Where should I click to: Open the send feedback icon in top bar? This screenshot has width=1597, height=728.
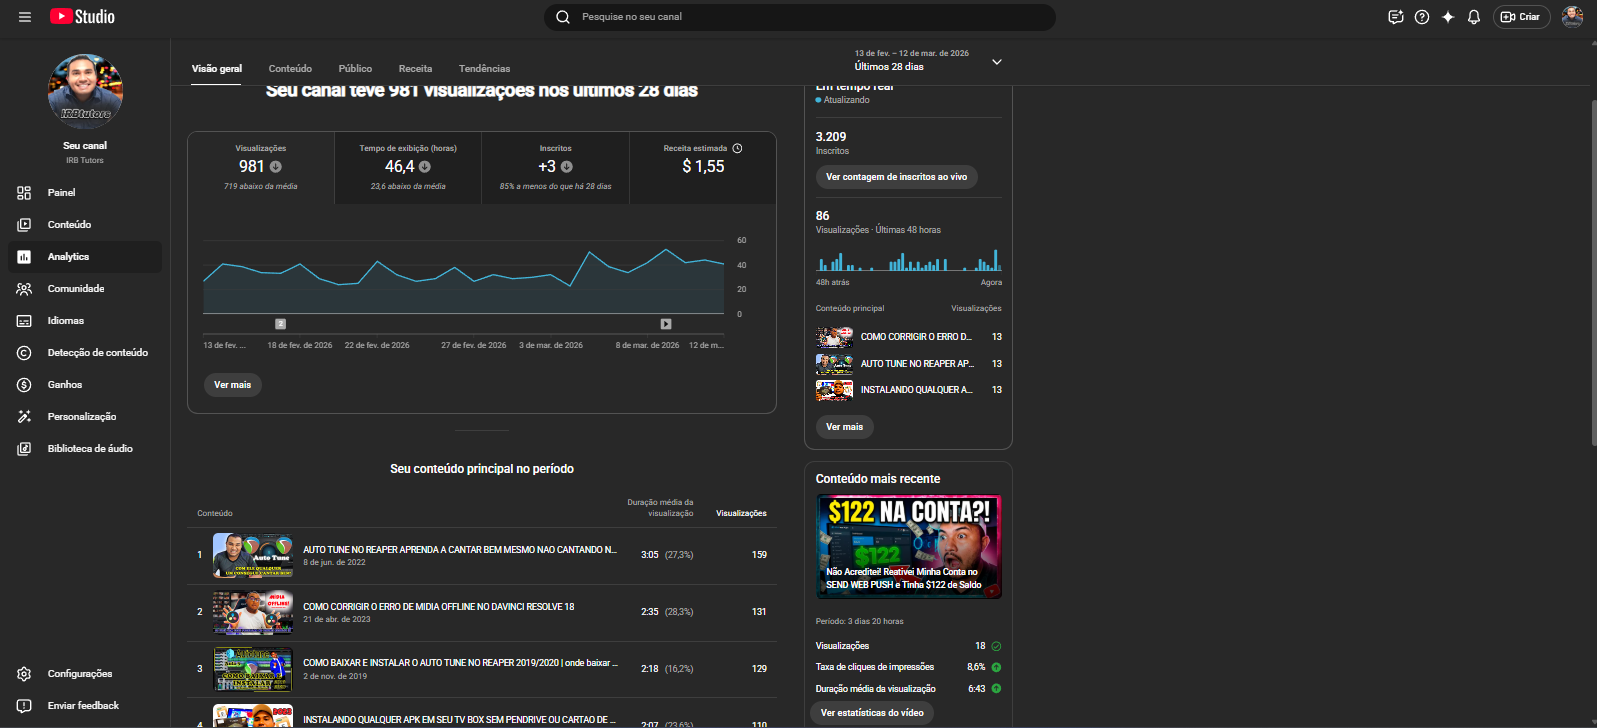pyautogui.click(x=1395, y=17)
